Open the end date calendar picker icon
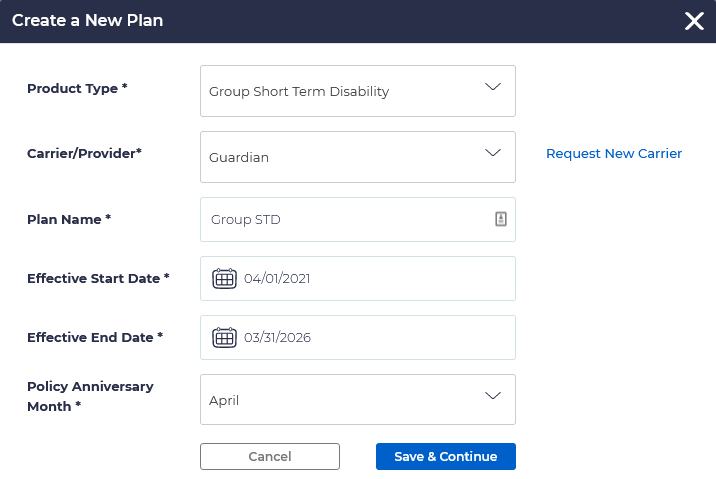 tap(224, 338)
